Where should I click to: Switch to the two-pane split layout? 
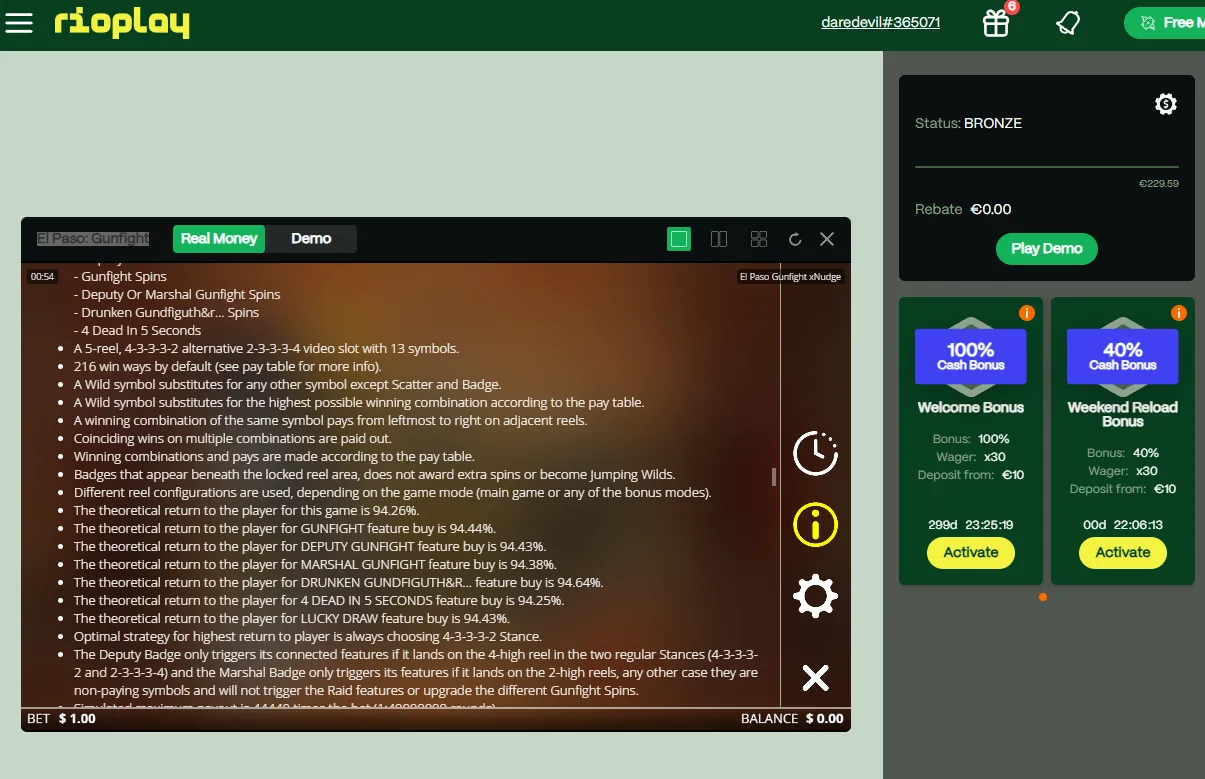click(x=719, y=239)
